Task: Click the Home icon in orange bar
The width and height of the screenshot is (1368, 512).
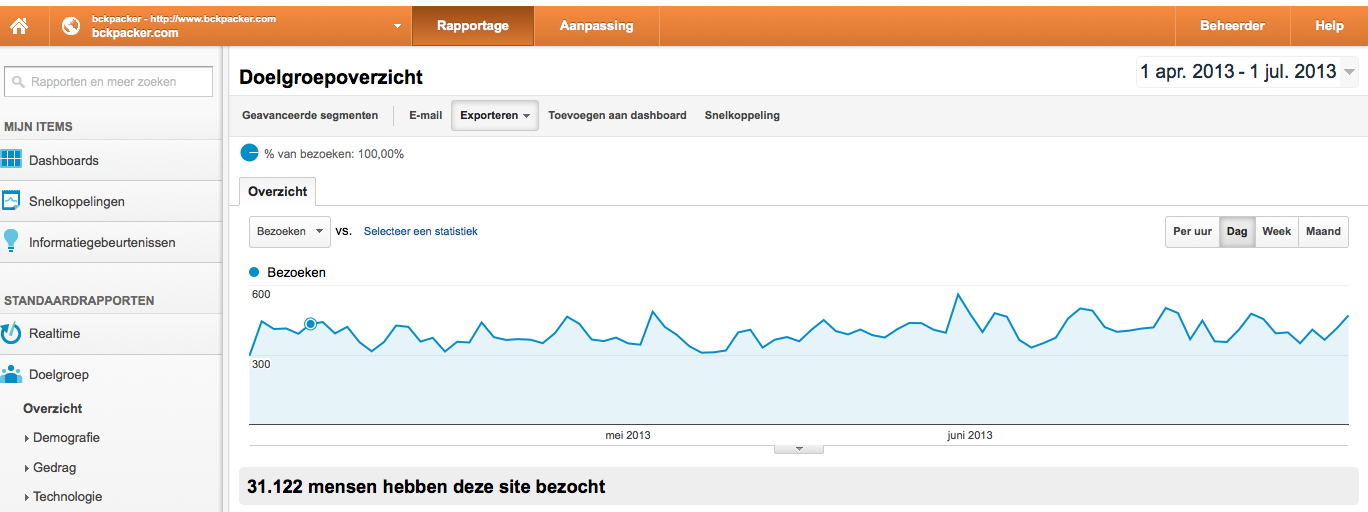Action: coord(19,26)
